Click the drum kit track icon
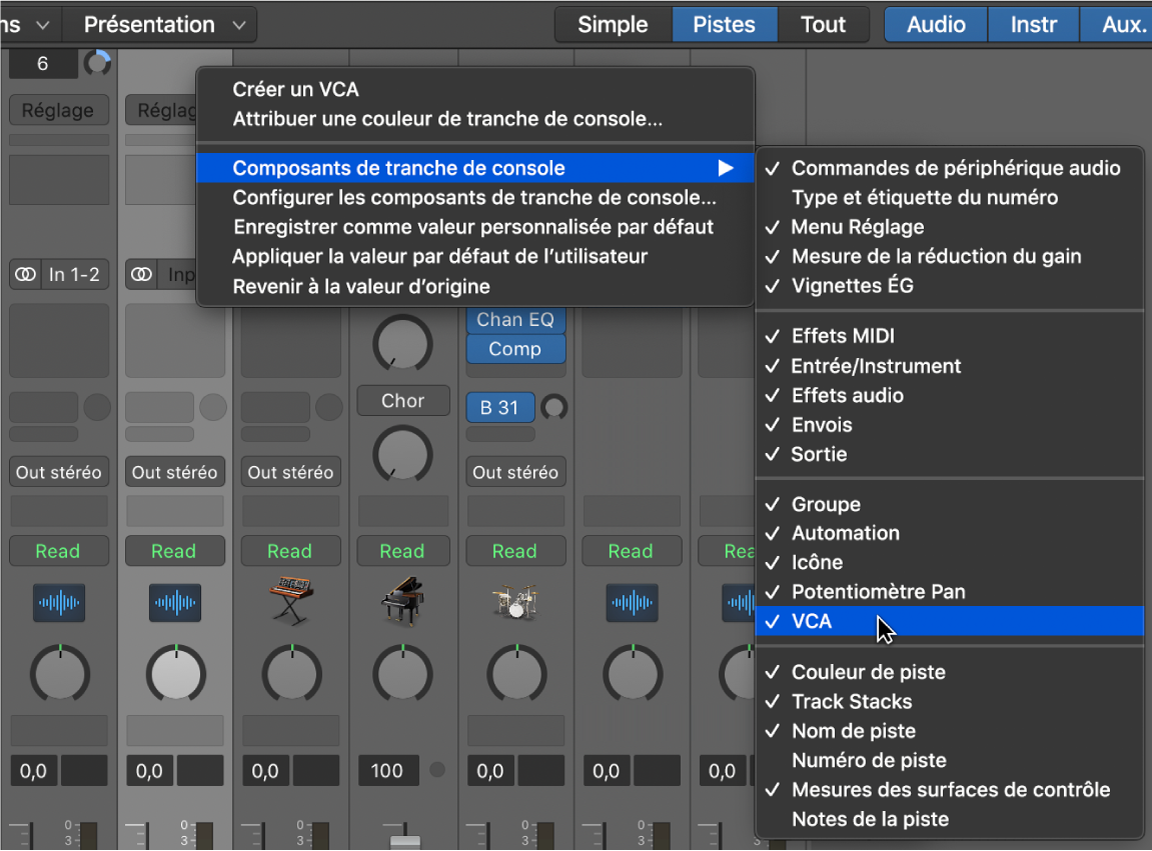1152x851 pixels. pos(516,602)
